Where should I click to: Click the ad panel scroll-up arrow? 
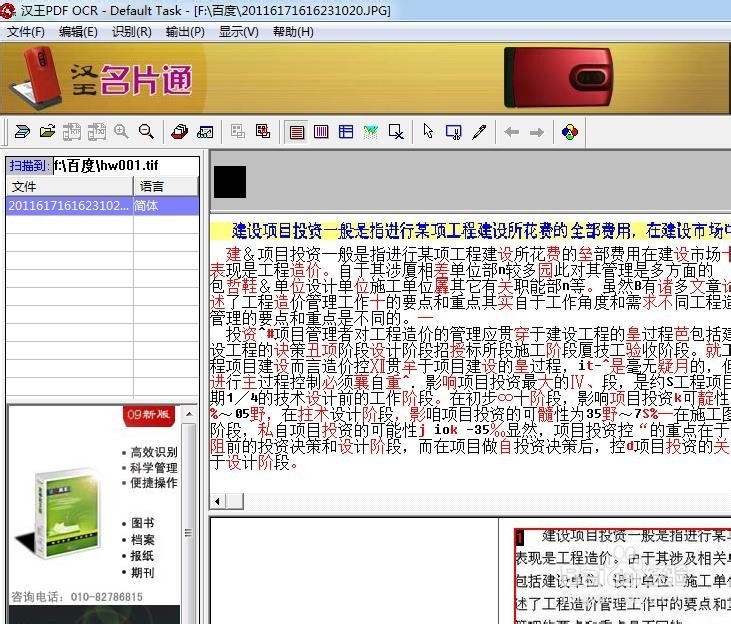(x=189, y=414)
